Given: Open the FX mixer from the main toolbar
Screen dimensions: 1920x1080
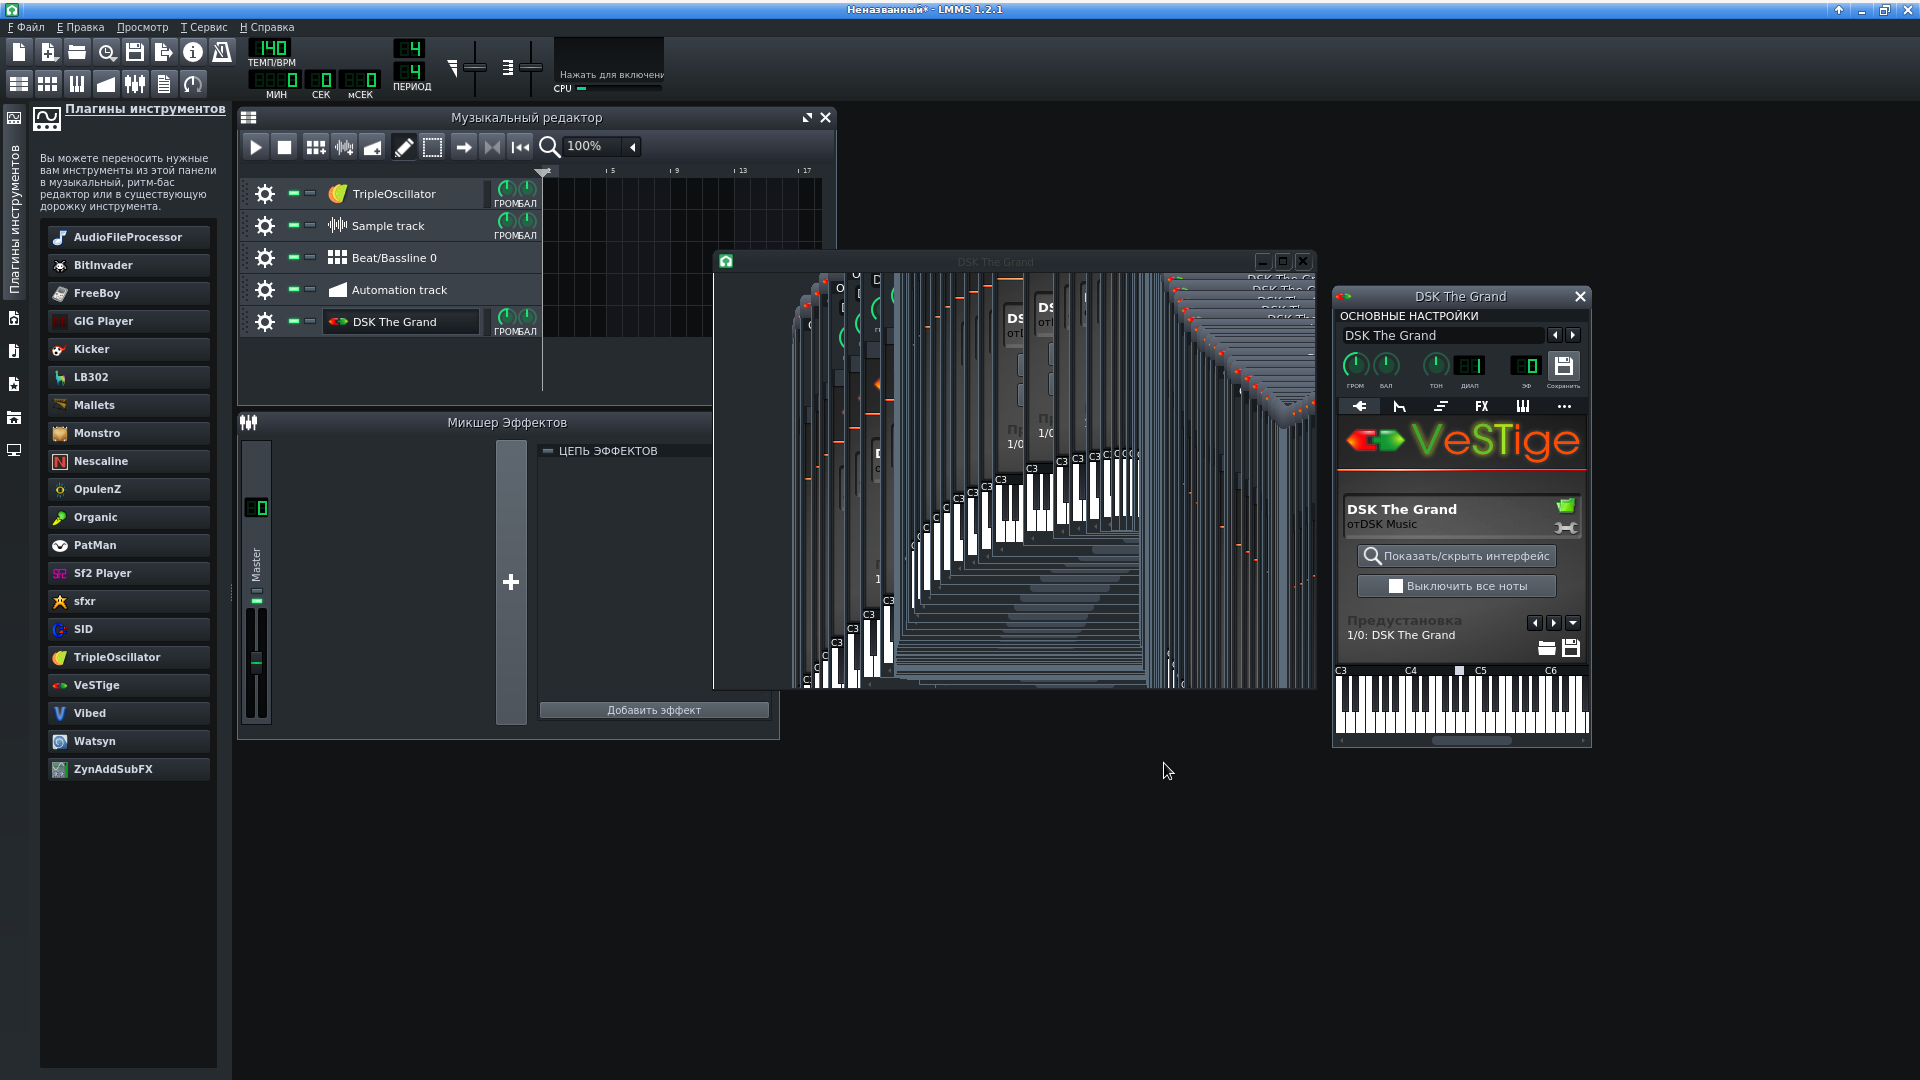Looking at the screenshot, I should tap(134, 84).
